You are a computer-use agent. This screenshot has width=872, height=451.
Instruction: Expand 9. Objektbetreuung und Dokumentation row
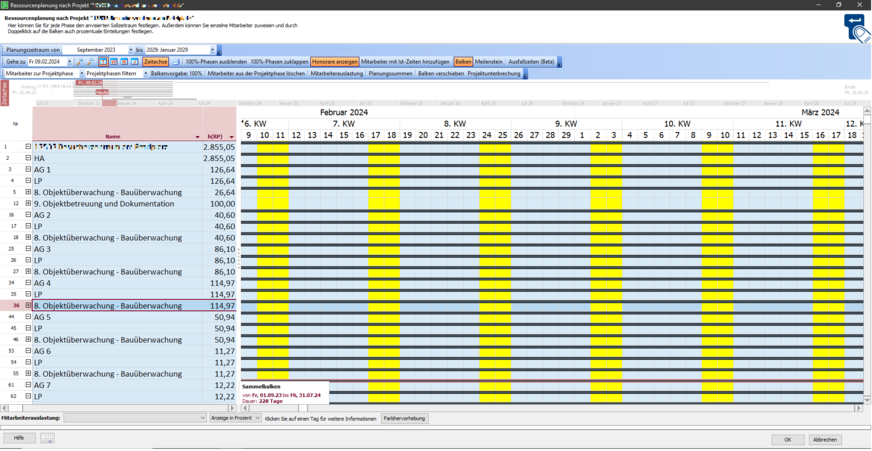pyautogui.click(x=28, y=204)
